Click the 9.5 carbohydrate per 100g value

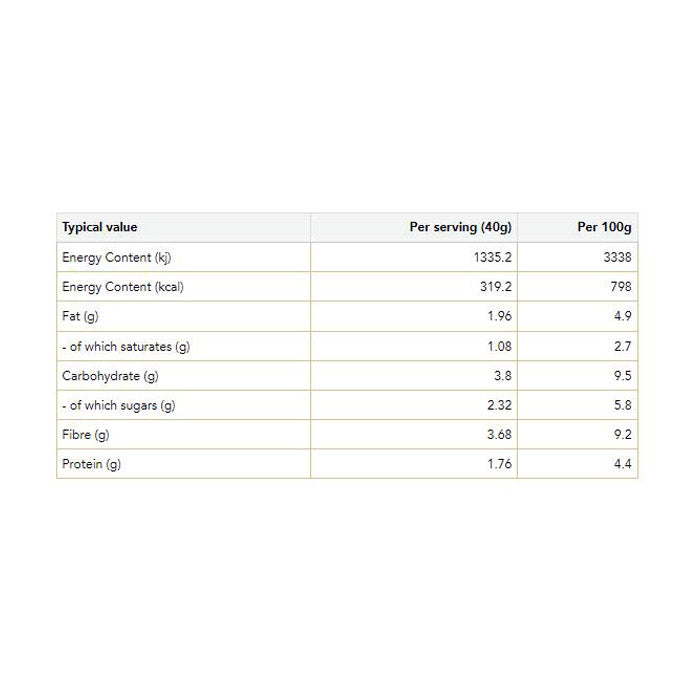coord(623,376)
